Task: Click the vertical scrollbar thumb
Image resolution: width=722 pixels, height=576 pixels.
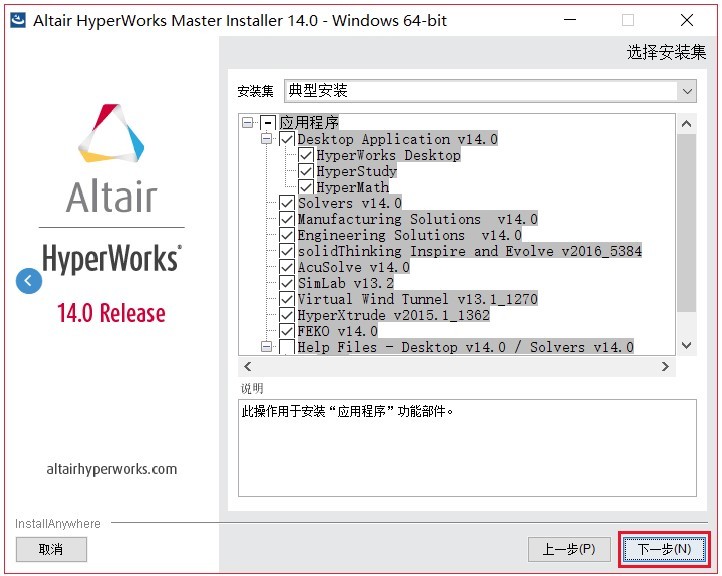Action: coord(687,223)
